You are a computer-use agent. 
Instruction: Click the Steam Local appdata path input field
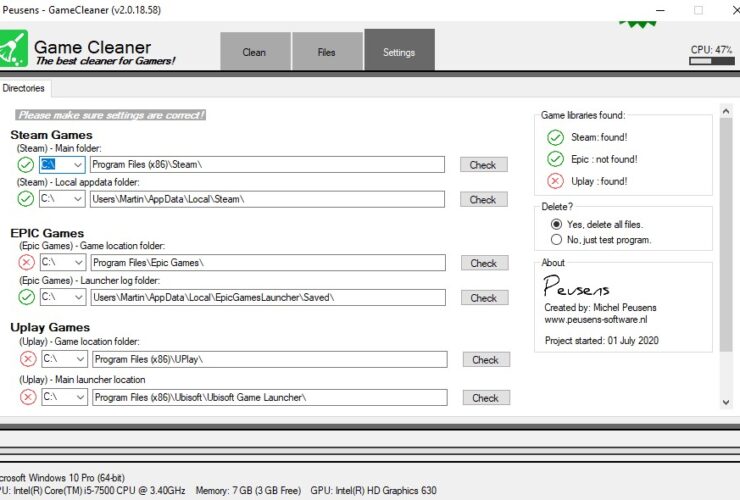pos(265,199)
